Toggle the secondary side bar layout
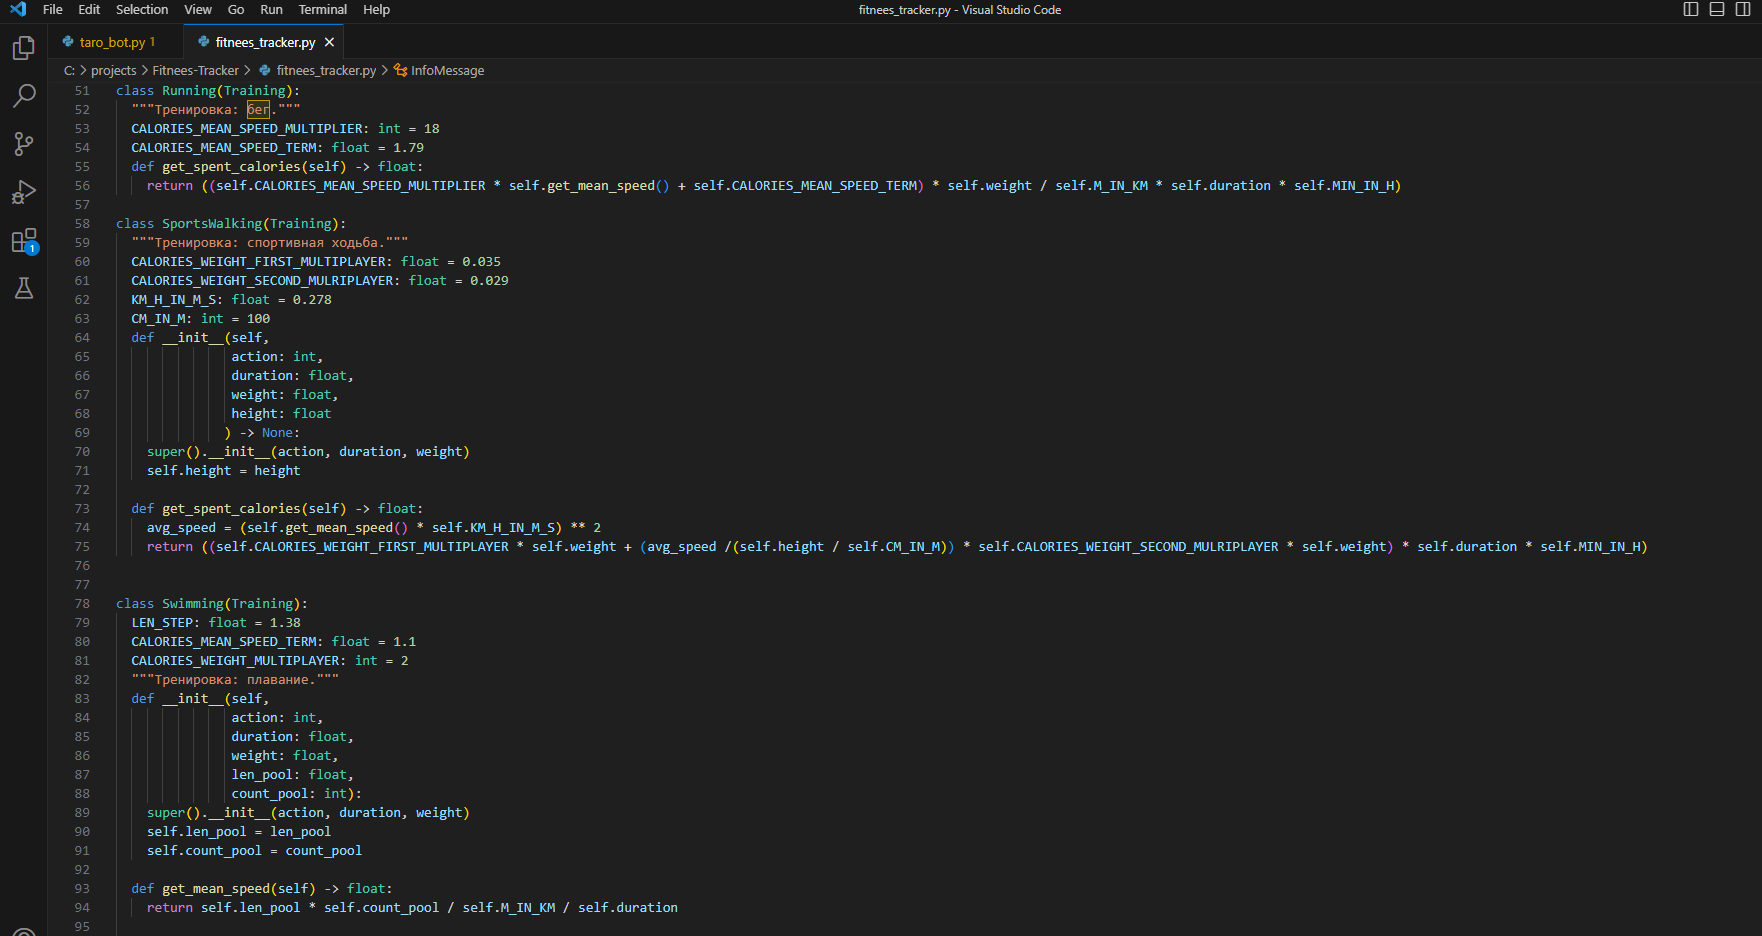The image size is (1762, 936). point(1743,9)
